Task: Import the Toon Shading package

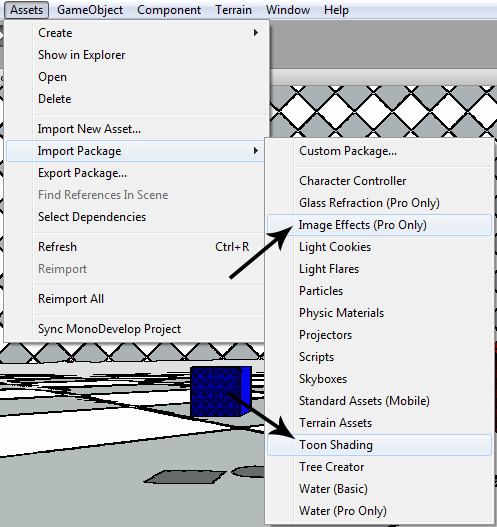Action: click(379, 445)
